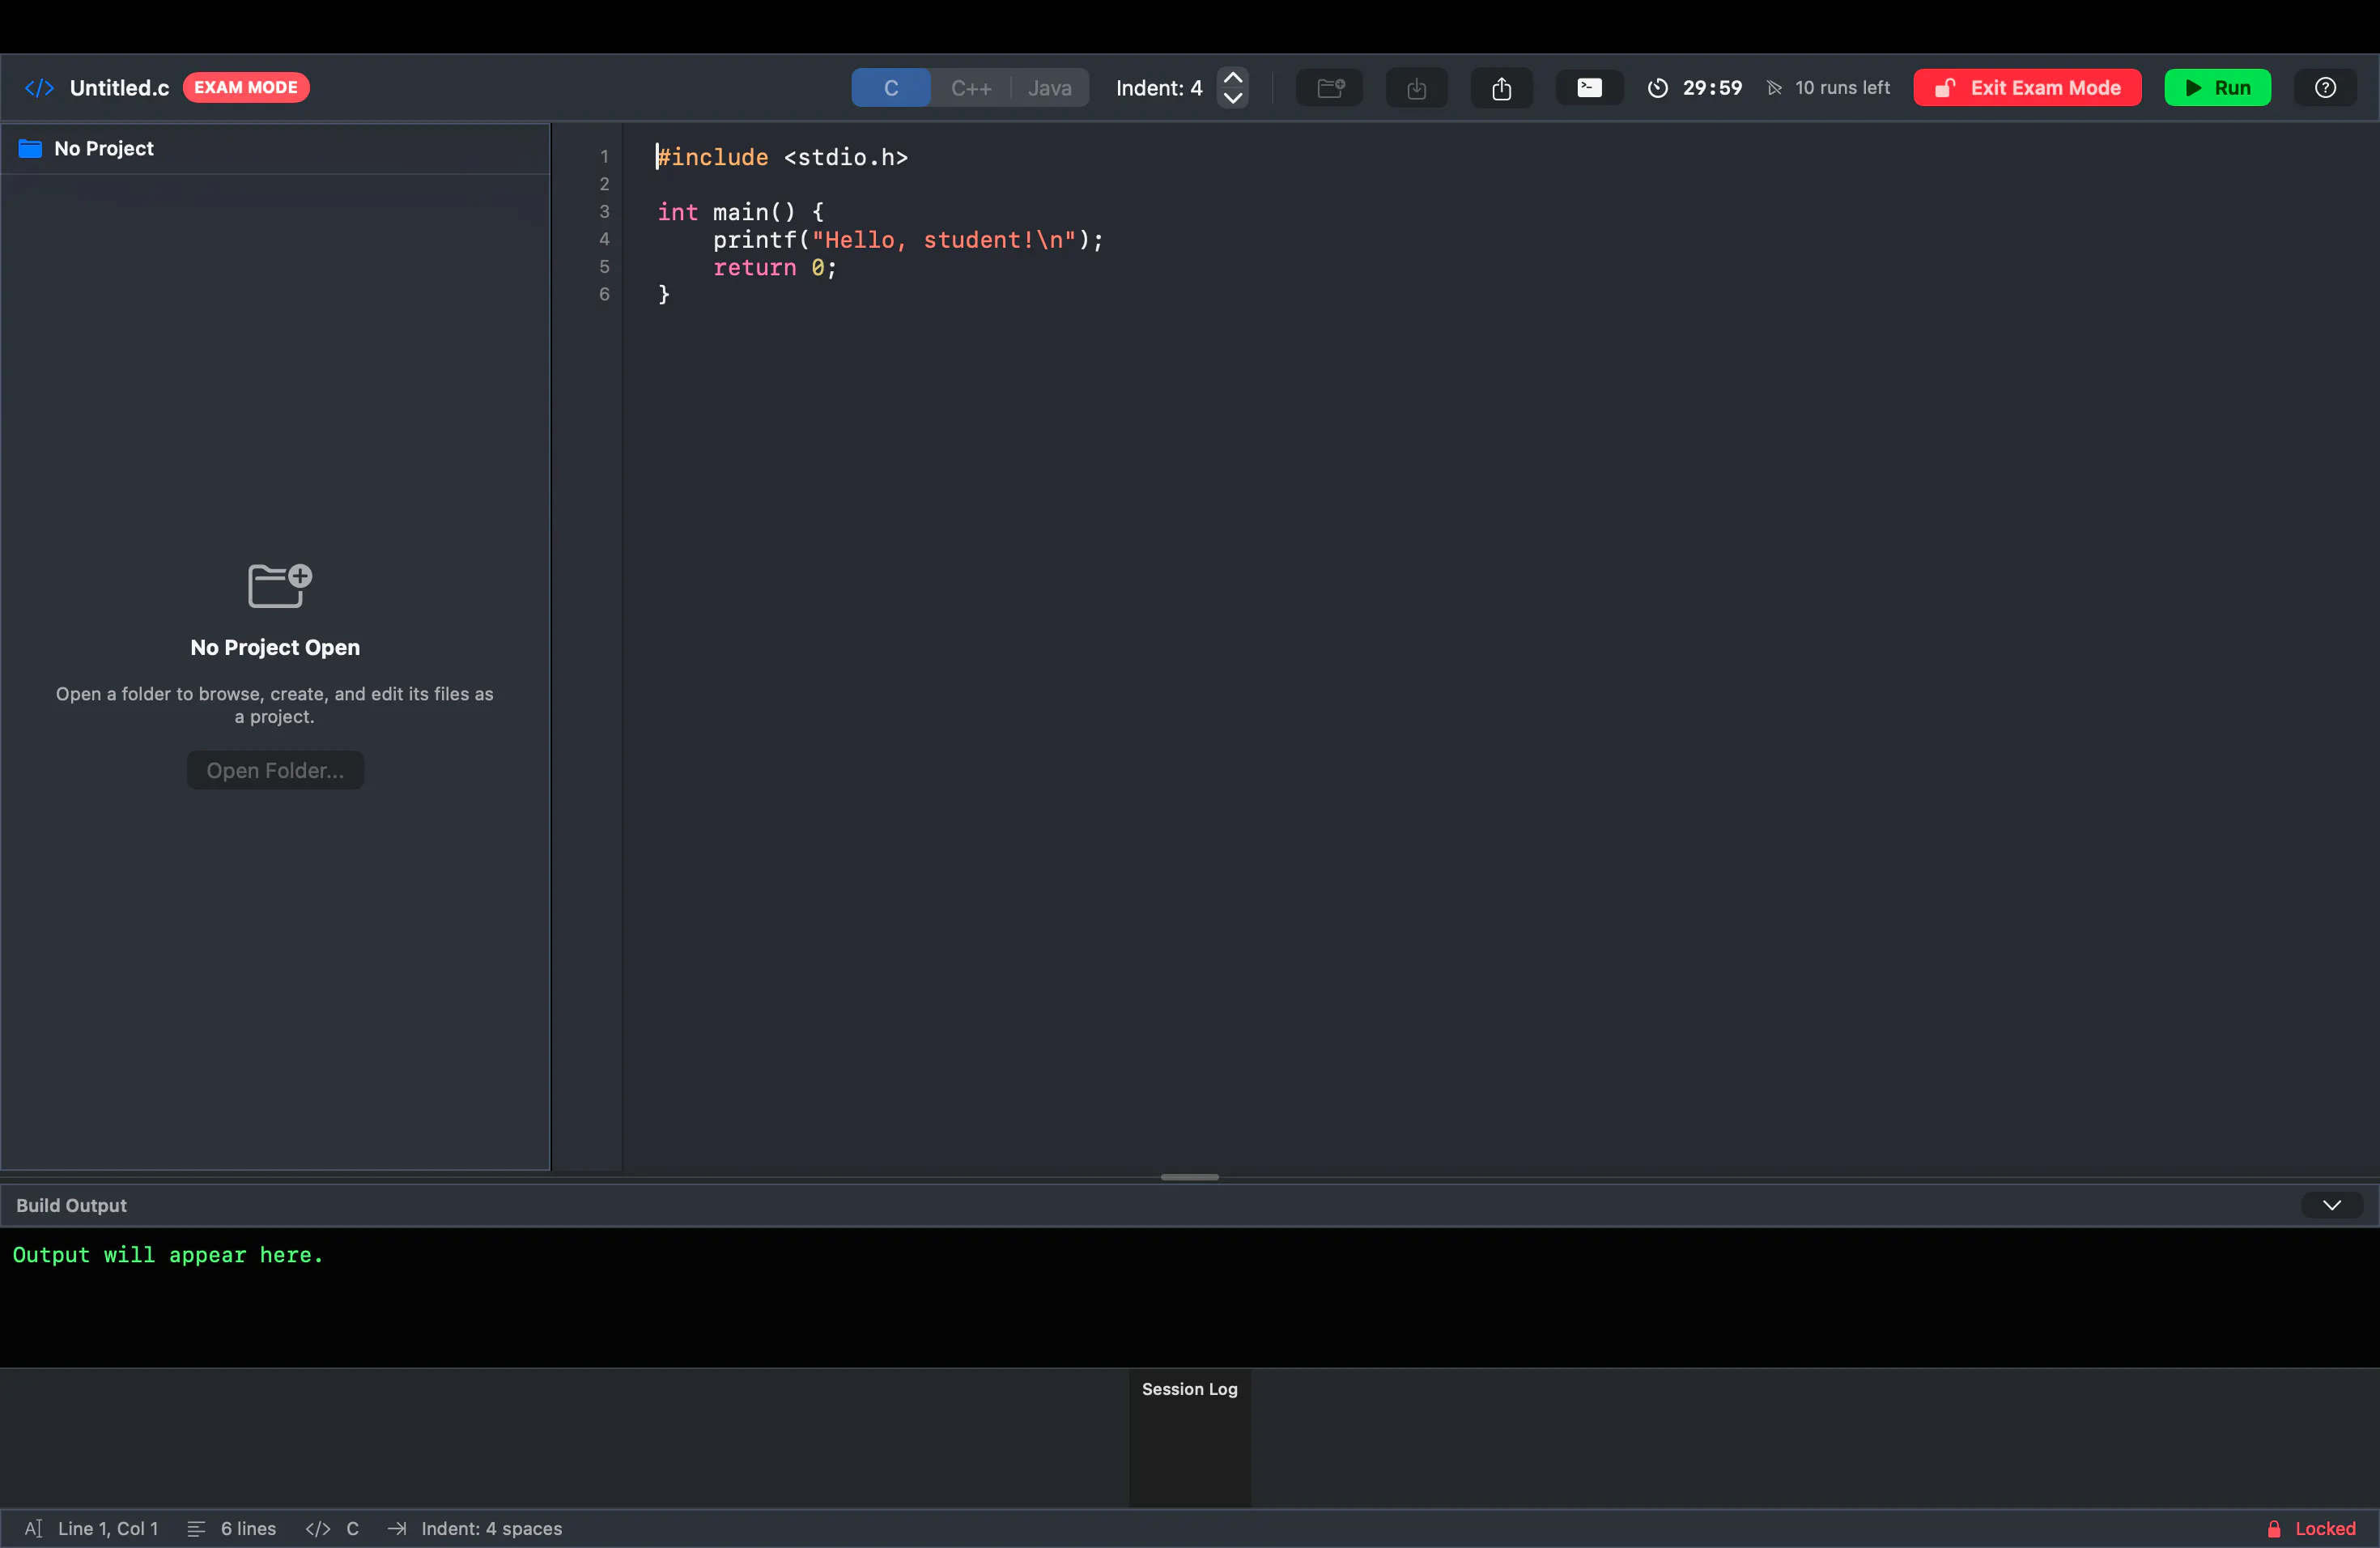Click the EXAM MODE badge
Image resolution: width=2380 pixels, height=1548 pixels.
click(246, 88)
